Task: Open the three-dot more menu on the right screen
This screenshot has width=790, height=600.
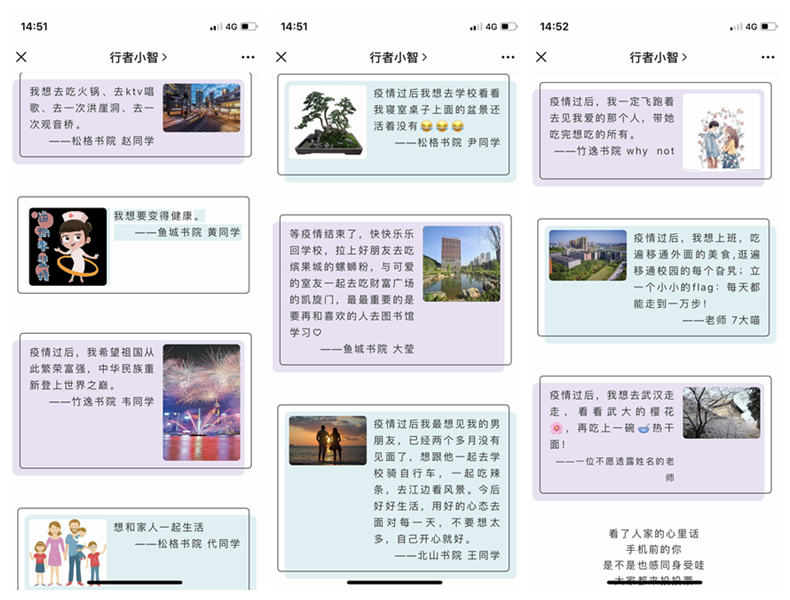Action: (766, 58)
